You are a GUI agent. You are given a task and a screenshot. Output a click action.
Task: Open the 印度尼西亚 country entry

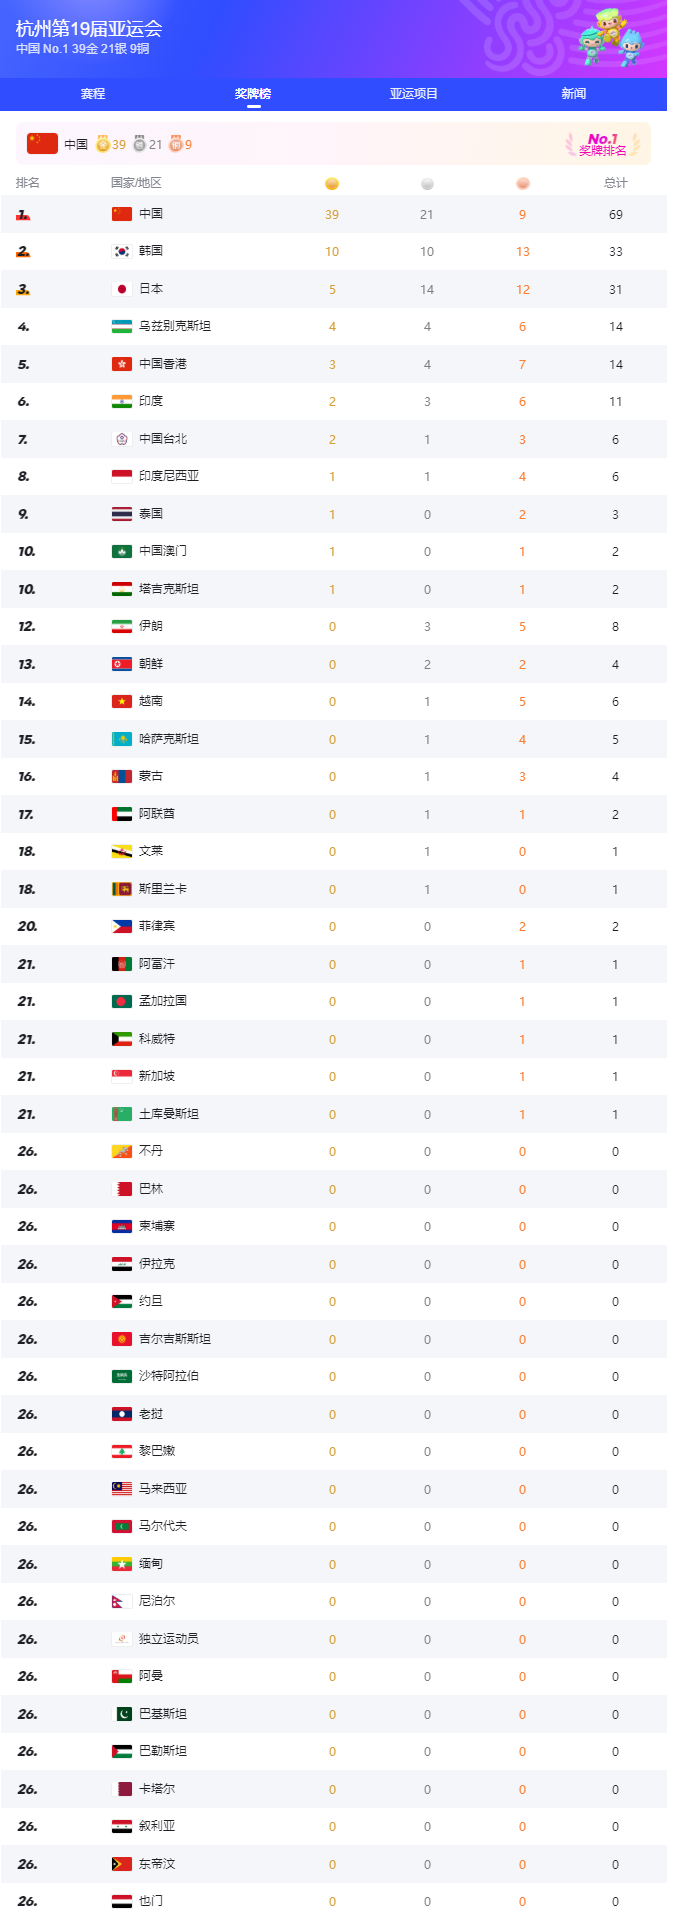(169, 476)
